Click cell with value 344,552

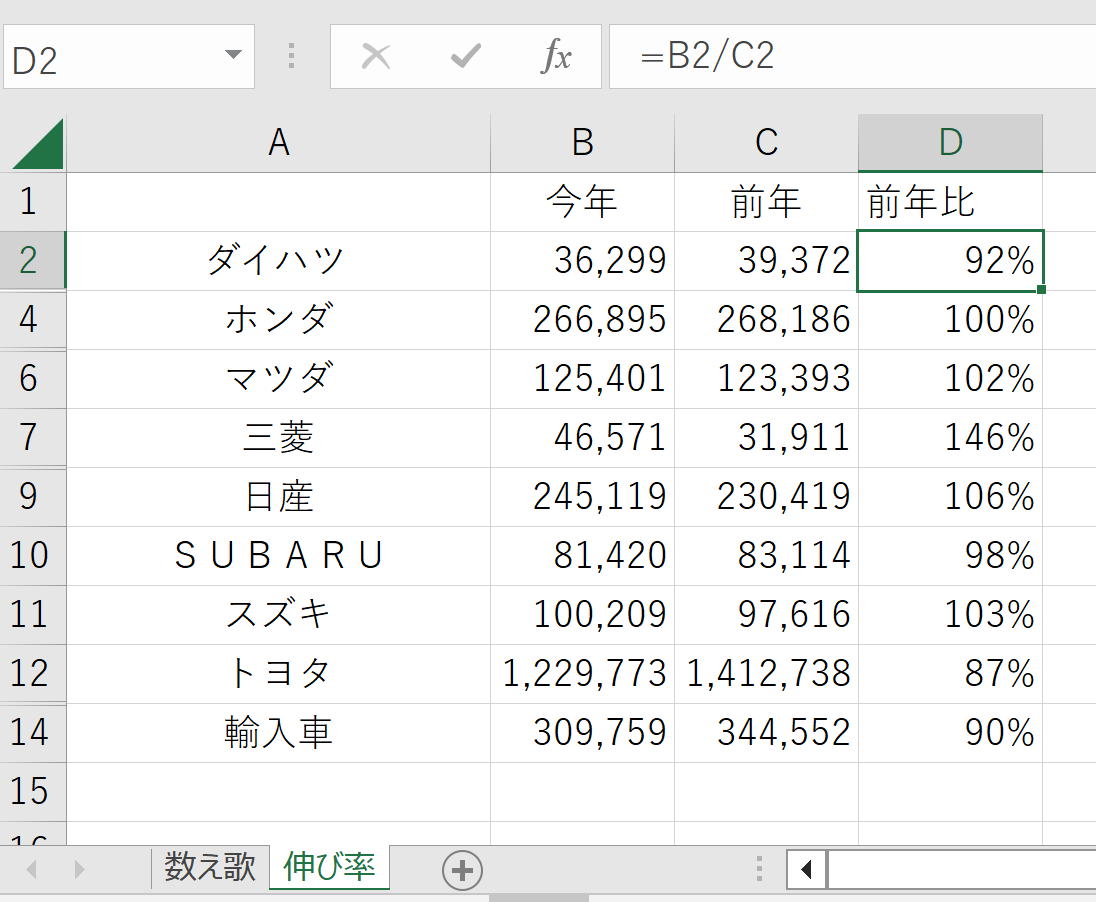[x=766, y=733]
